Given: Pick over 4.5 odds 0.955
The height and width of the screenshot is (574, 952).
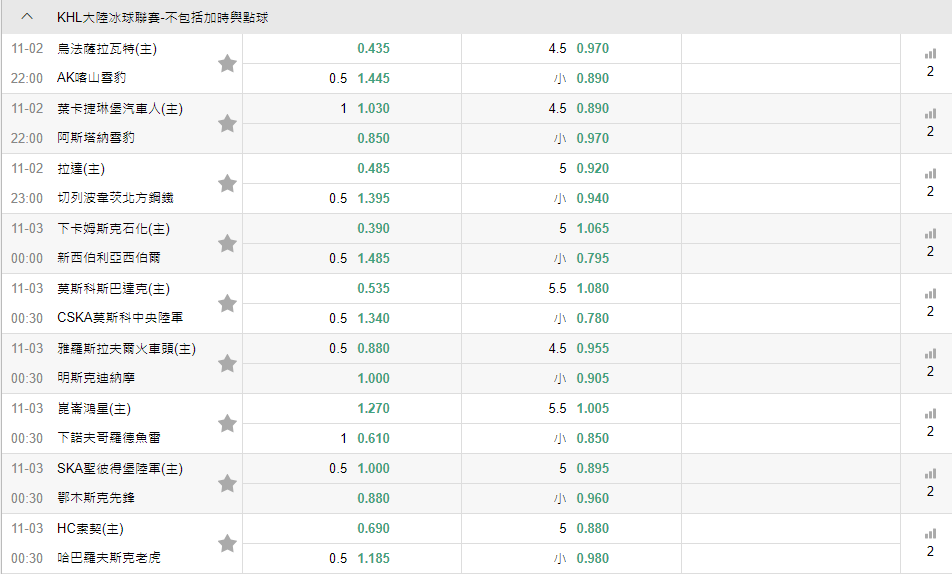Looking at the screenshot, I should point(593,349).
